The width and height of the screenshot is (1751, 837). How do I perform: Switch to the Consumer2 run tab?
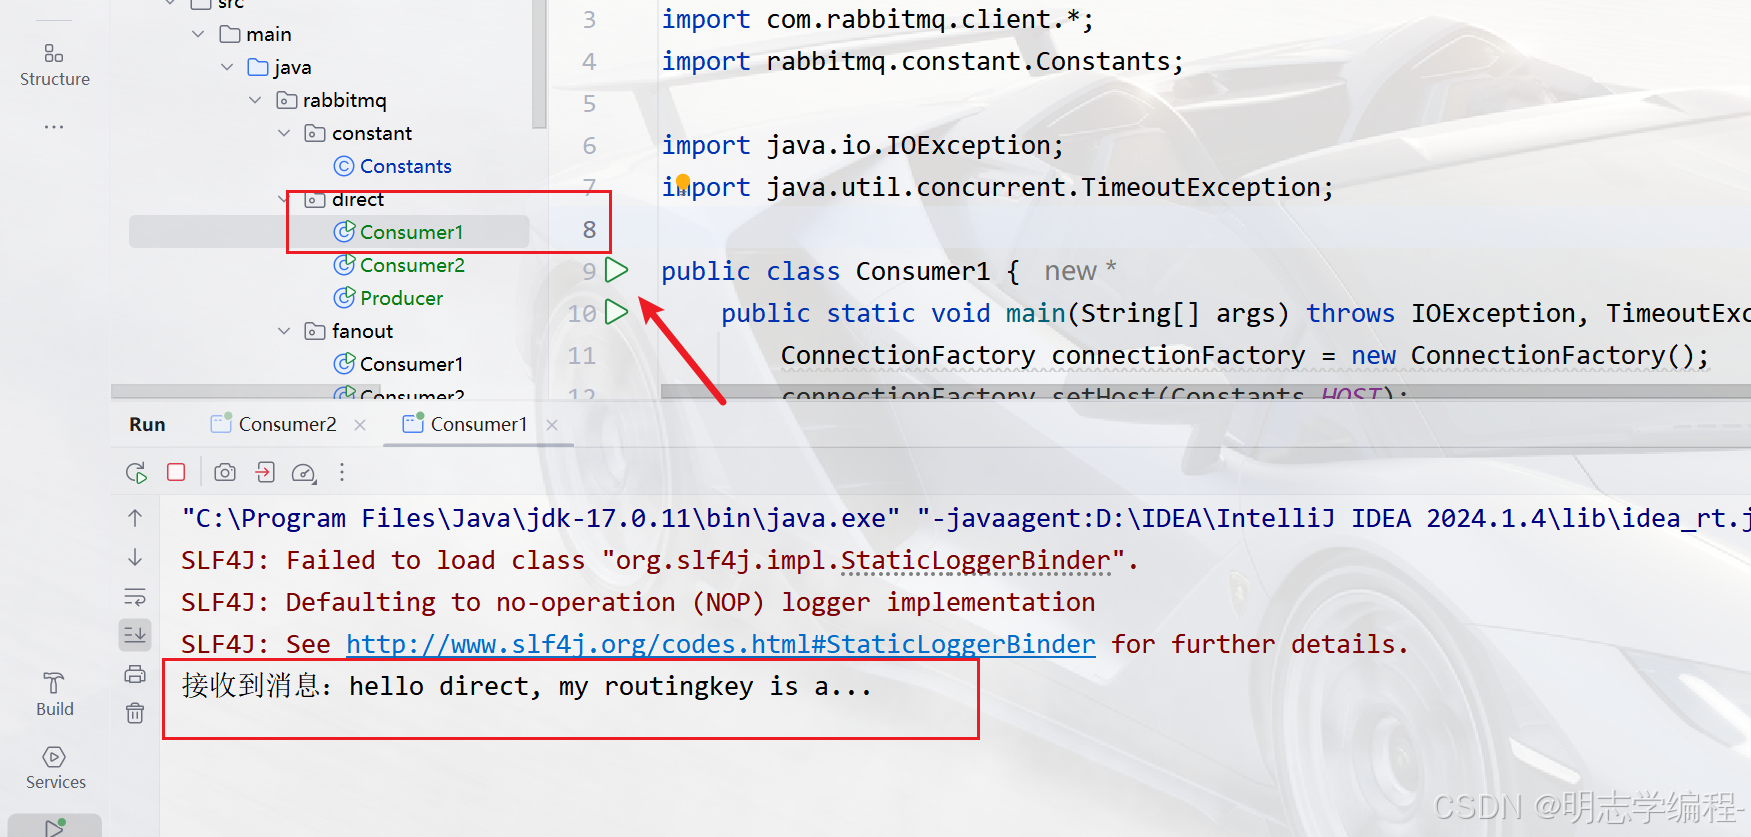(286, 424)
